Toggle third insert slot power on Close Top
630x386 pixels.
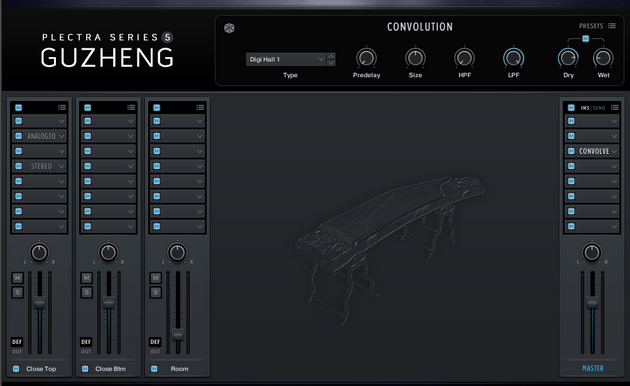pos(18,151)
